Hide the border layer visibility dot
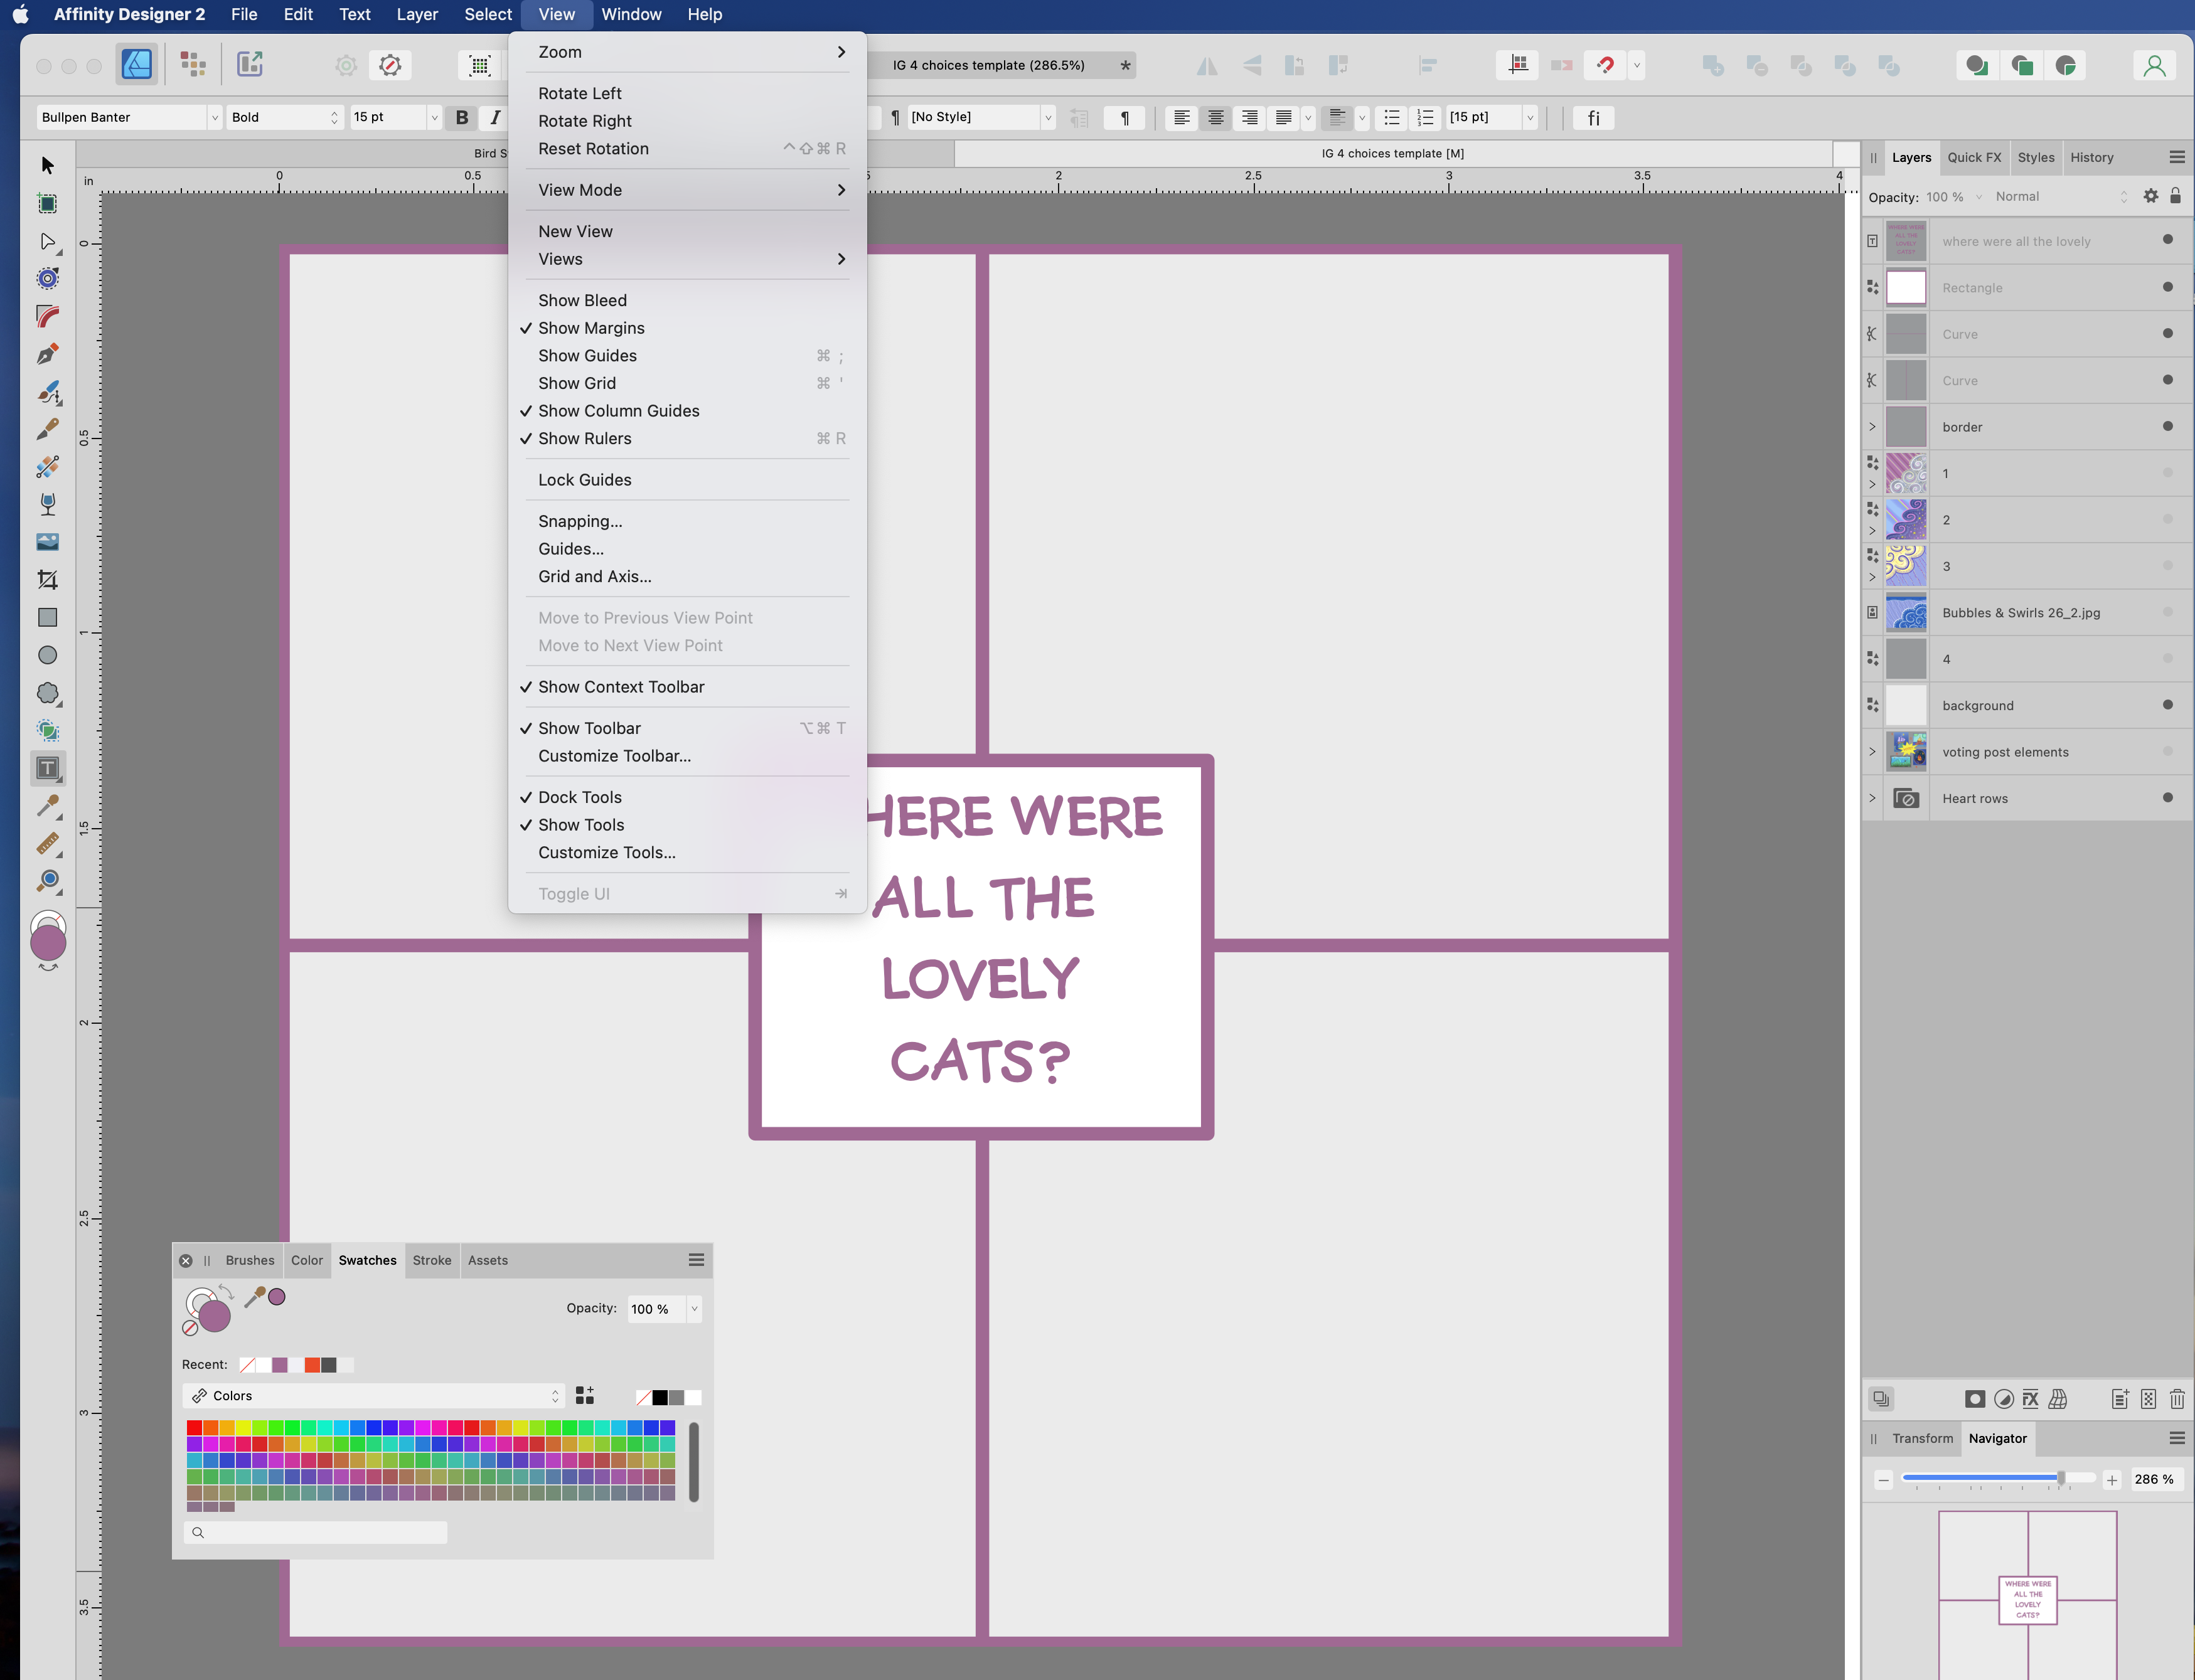 tap(2167, 426)
